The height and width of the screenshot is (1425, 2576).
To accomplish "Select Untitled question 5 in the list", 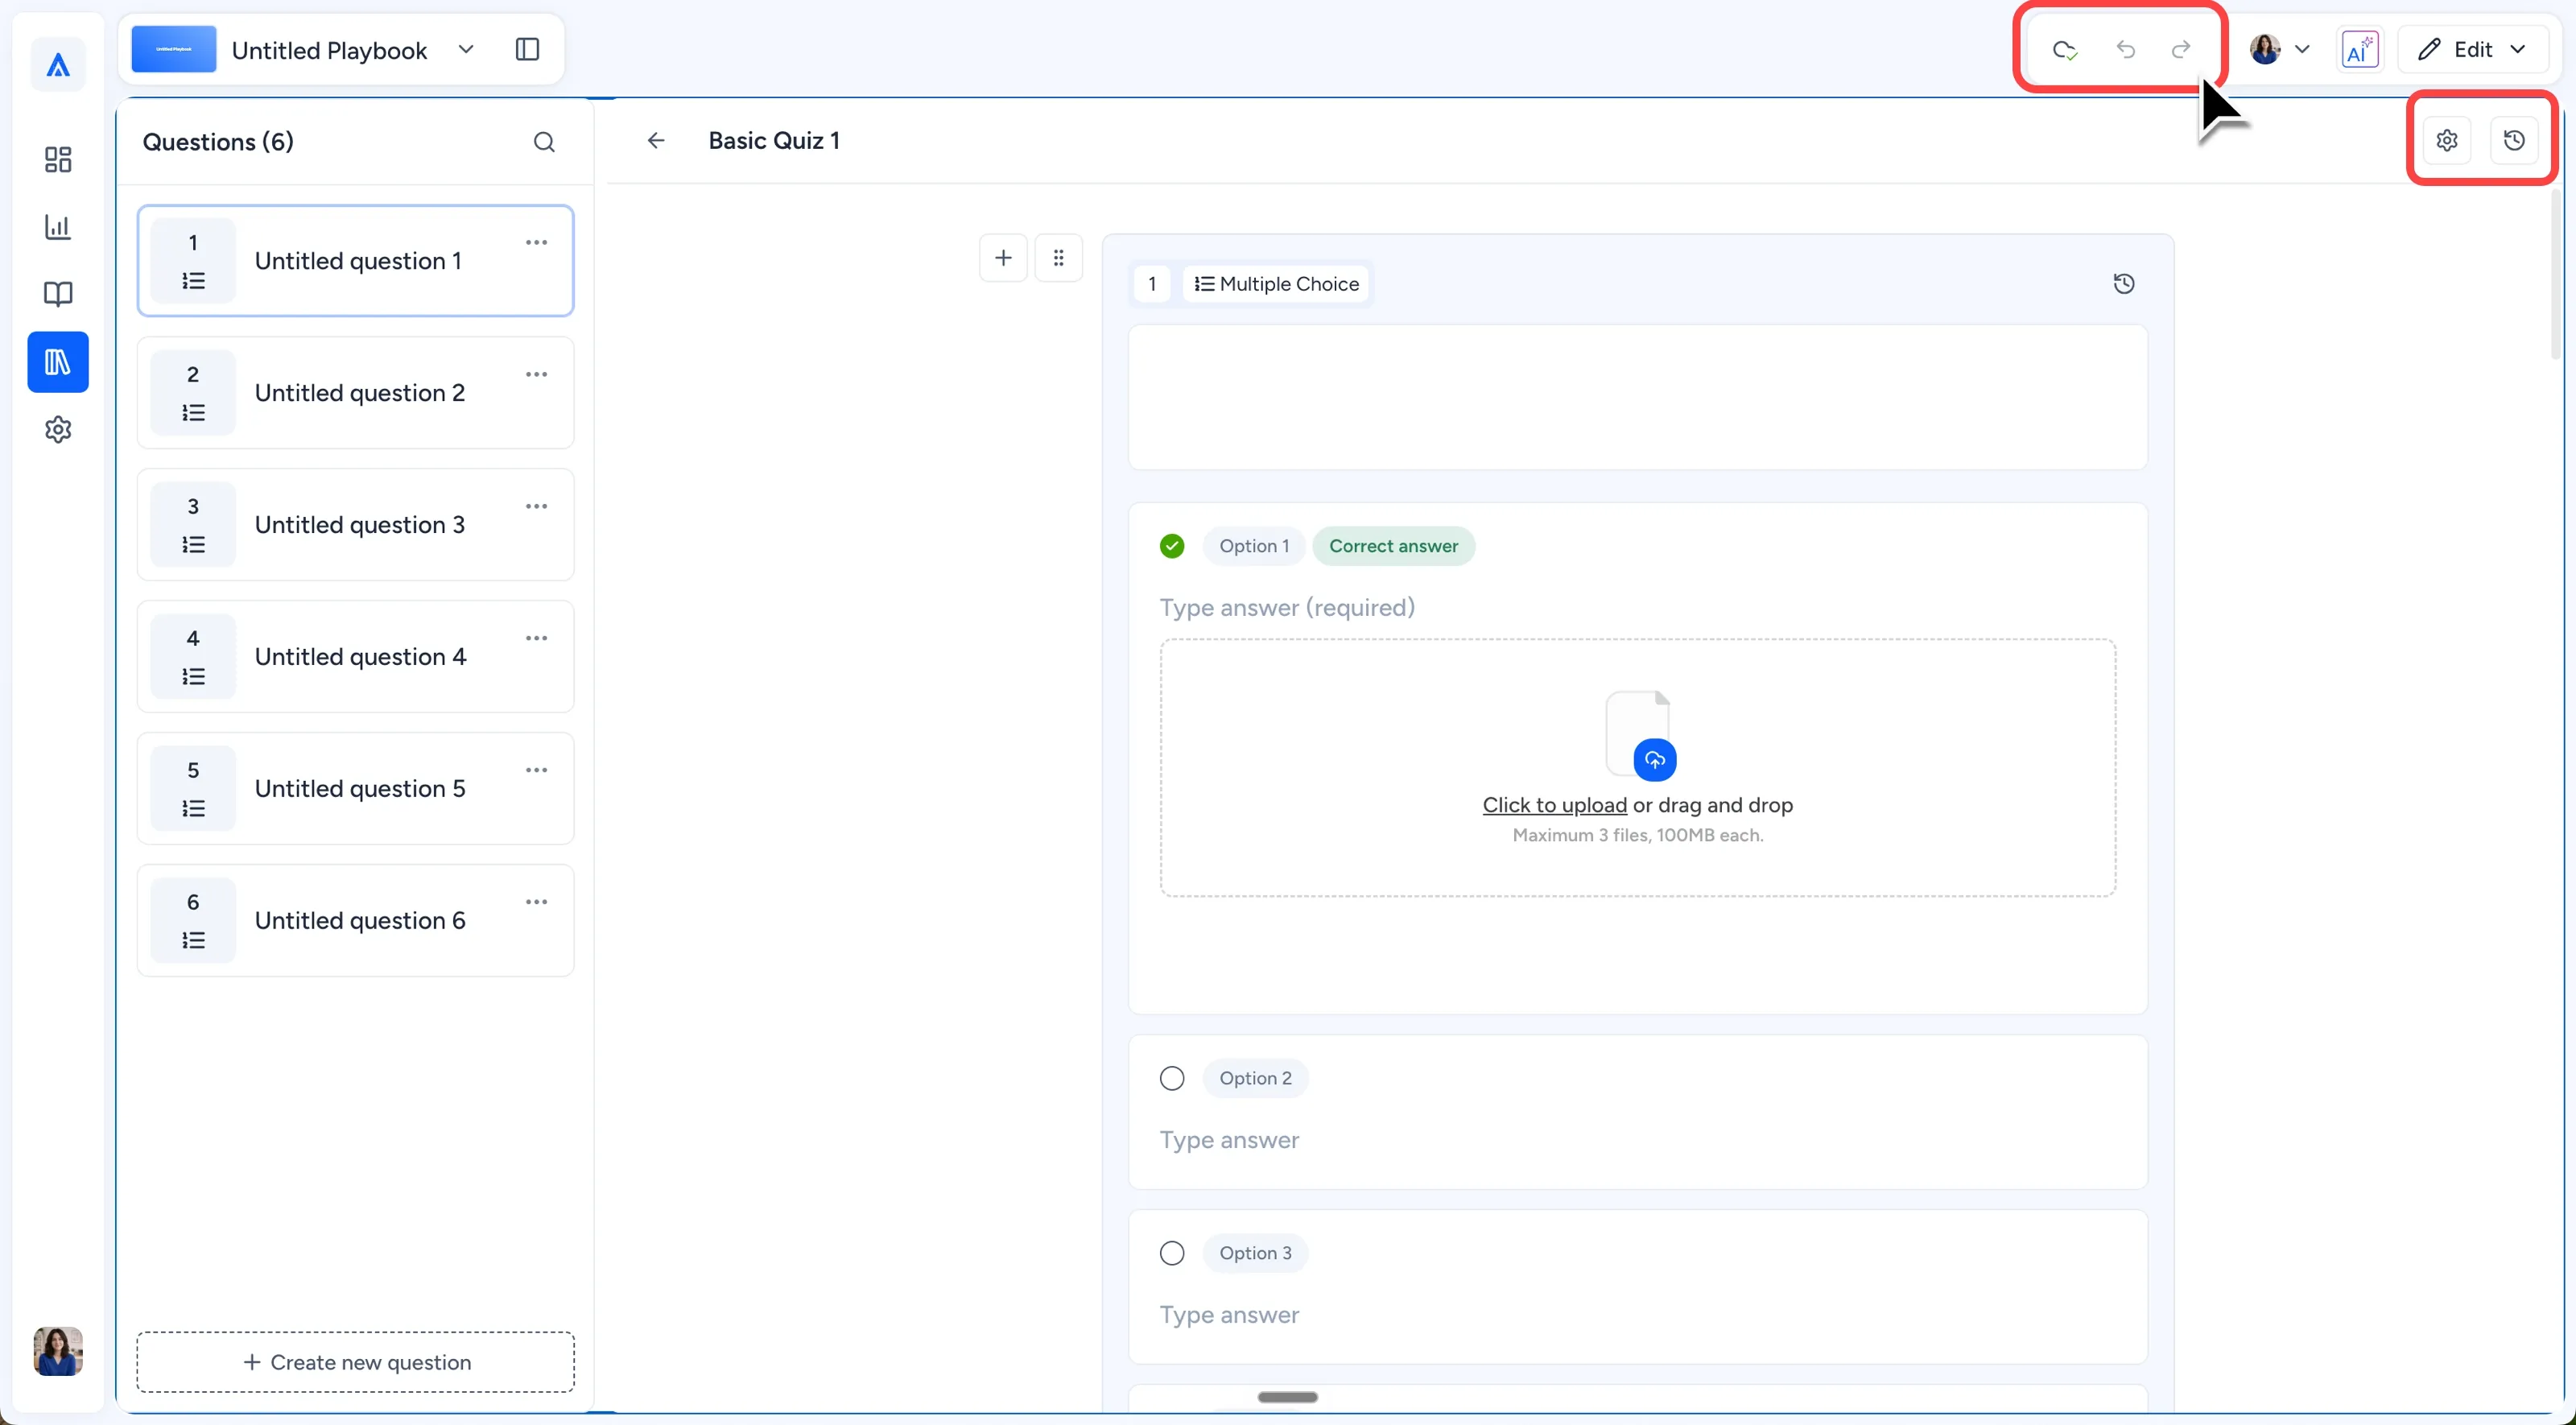I will [356, 789].
